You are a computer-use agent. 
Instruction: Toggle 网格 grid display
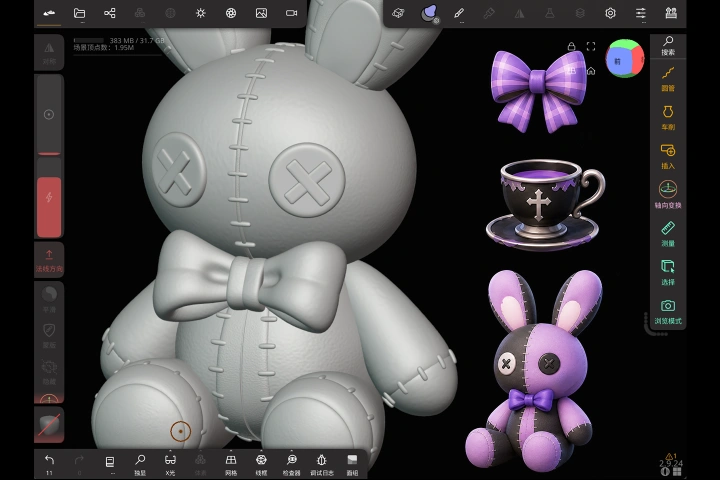231,464
